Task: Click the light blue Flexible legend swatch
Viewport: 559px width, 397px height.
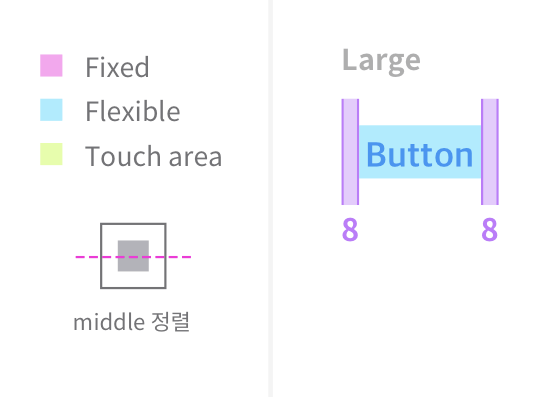Action: point(51,110)
